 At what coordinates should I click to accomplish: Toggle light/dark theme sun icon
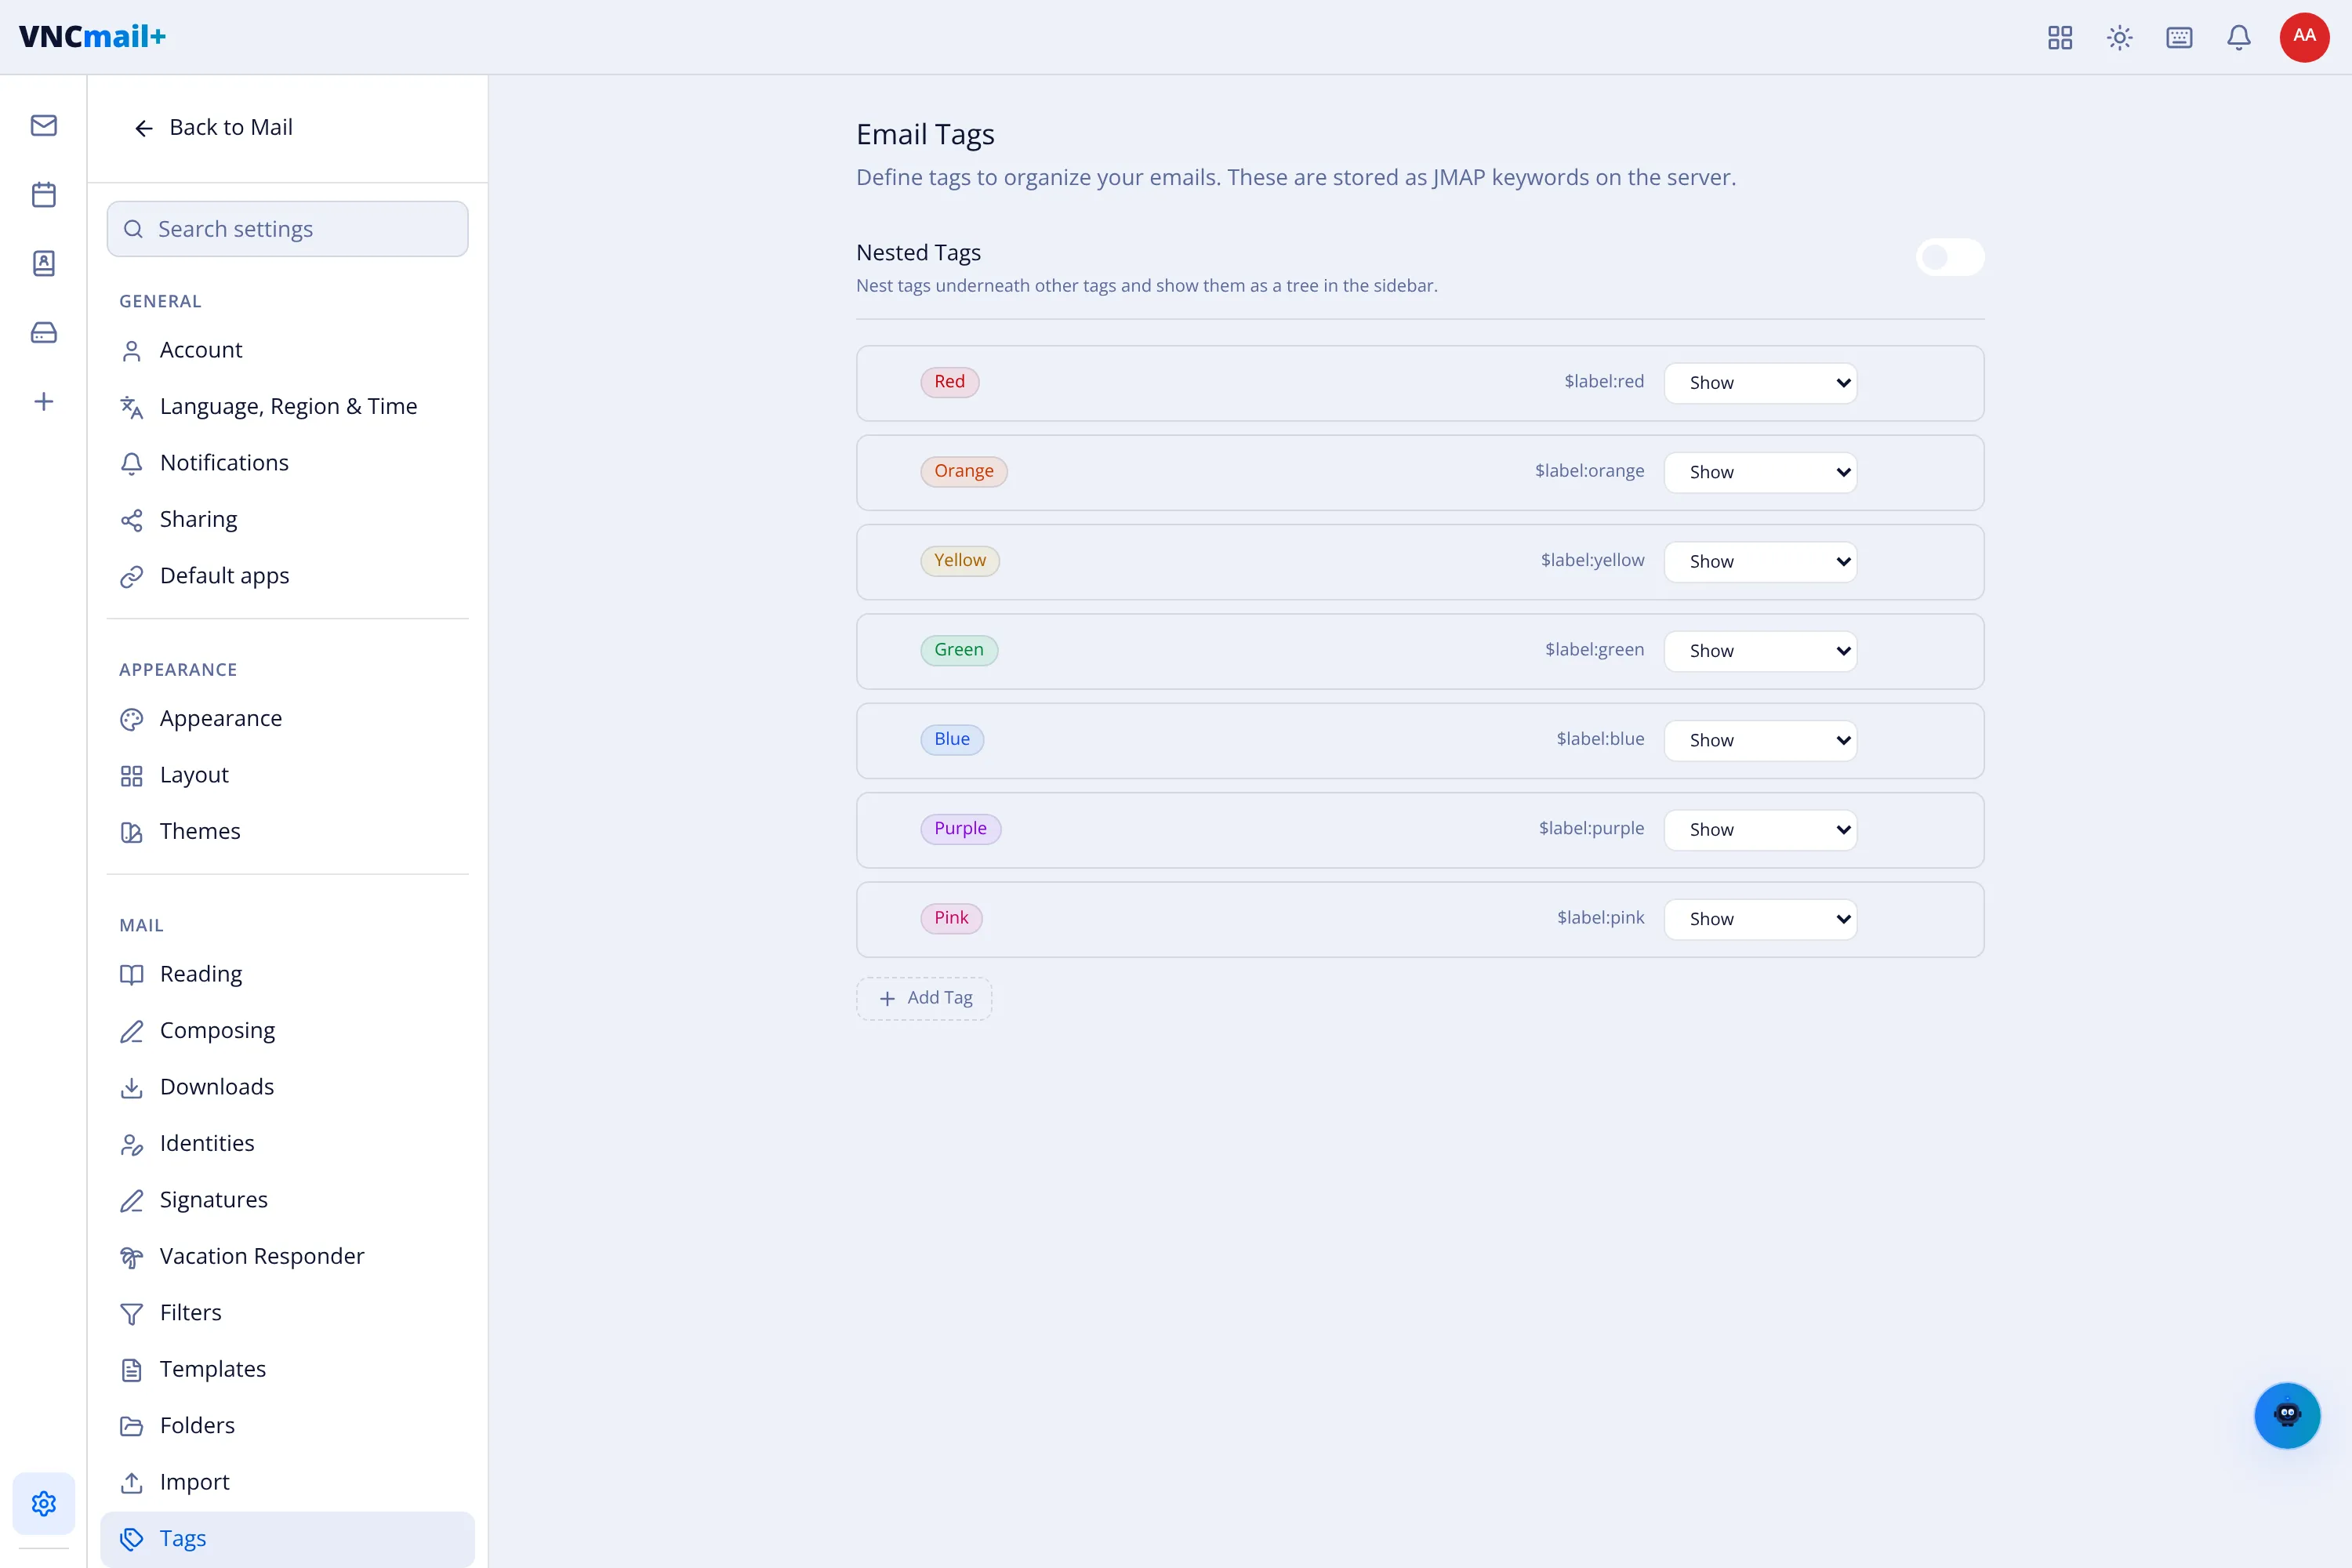click(2120, 38)
